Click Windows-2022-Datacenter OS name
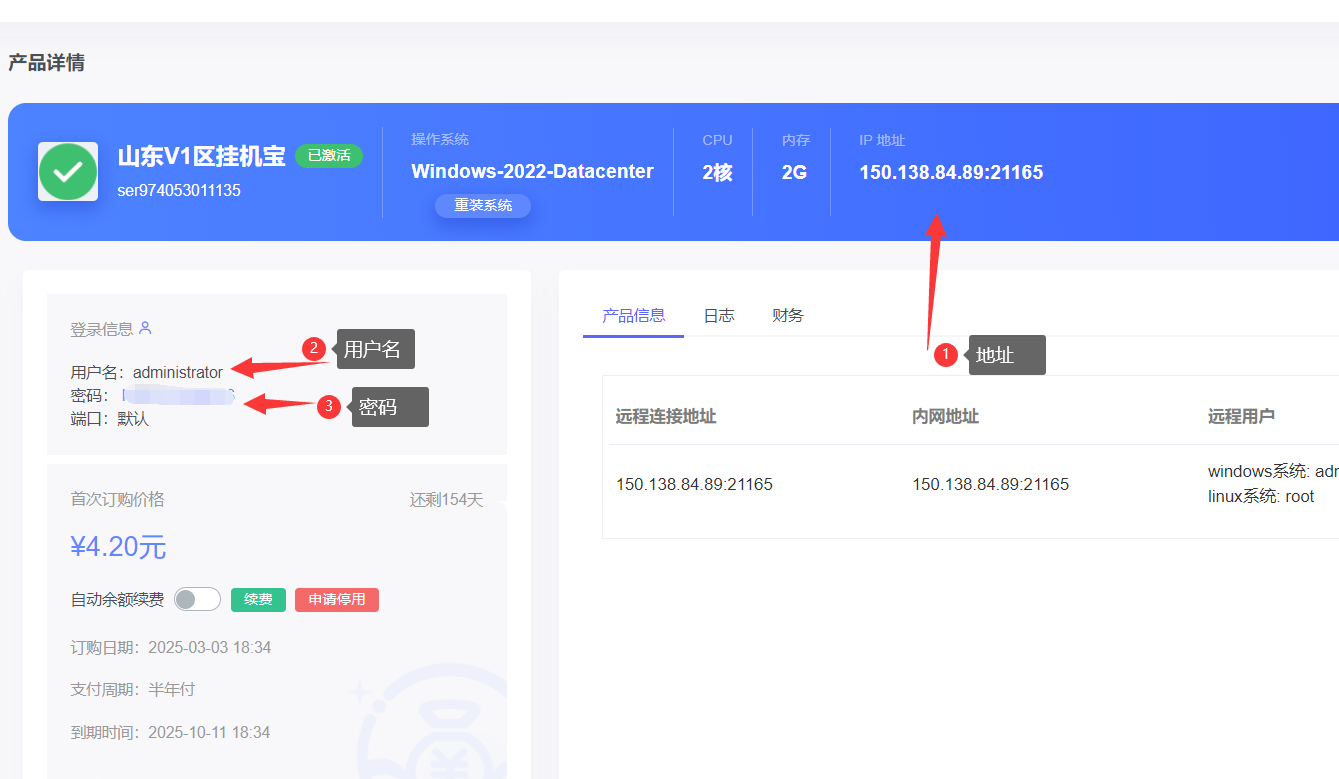1339x779 pixels. point(532,171)
